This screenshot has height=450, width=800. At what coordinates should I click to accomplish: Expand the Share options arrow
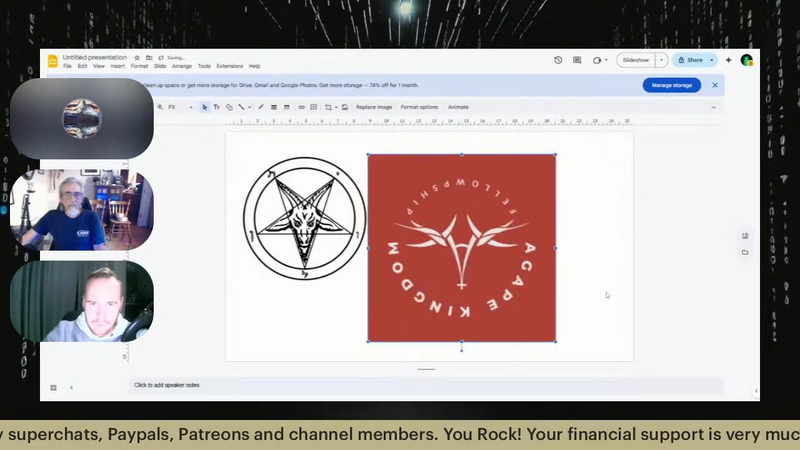click(x=712, y=60)
